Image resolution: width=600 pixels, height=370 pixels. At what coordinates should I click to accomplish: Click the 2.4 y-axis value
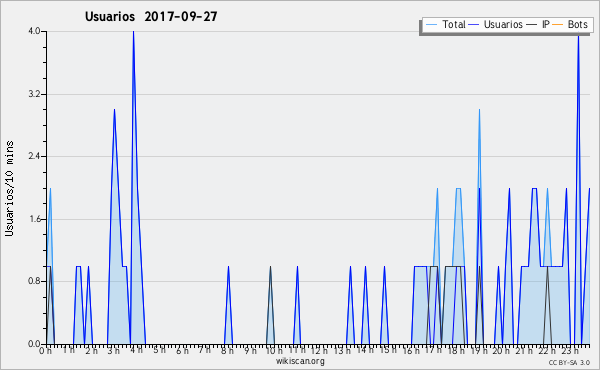pos(34,156)
